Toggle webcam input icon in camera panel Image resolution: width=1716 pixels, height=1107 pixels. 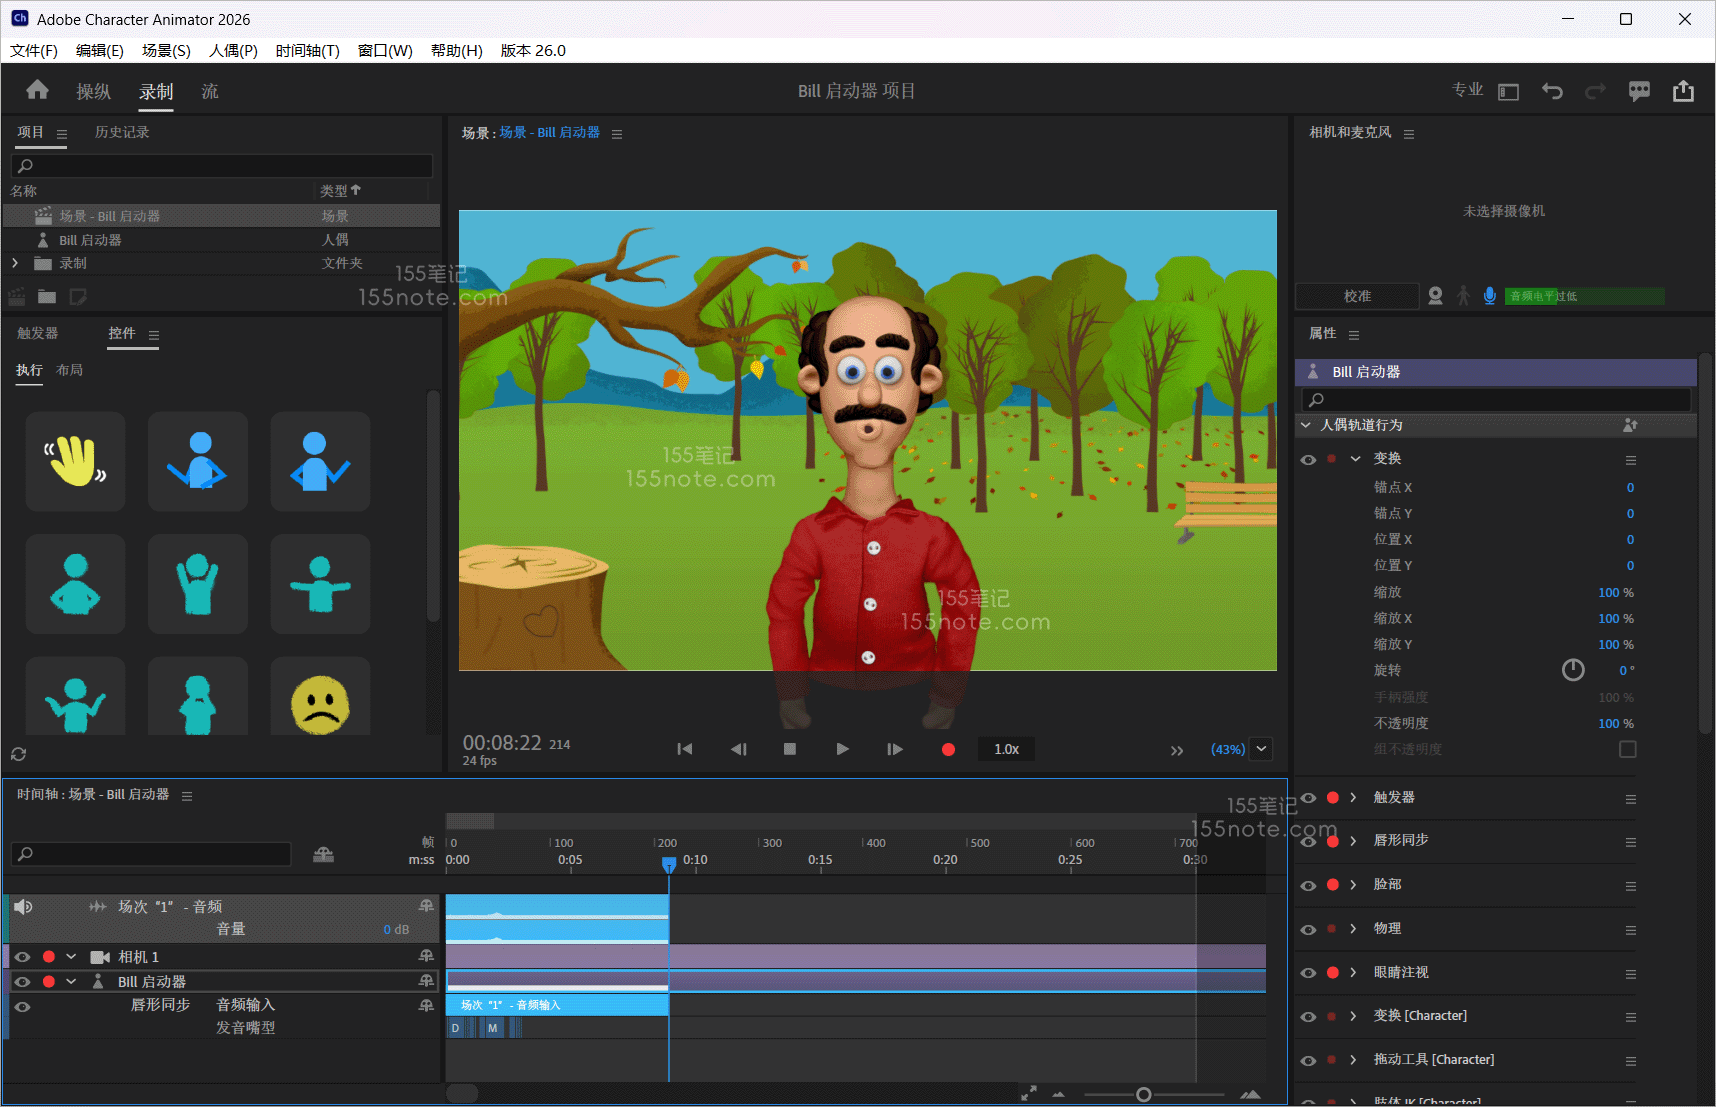pyautogui.click(x=1435, y=296)
